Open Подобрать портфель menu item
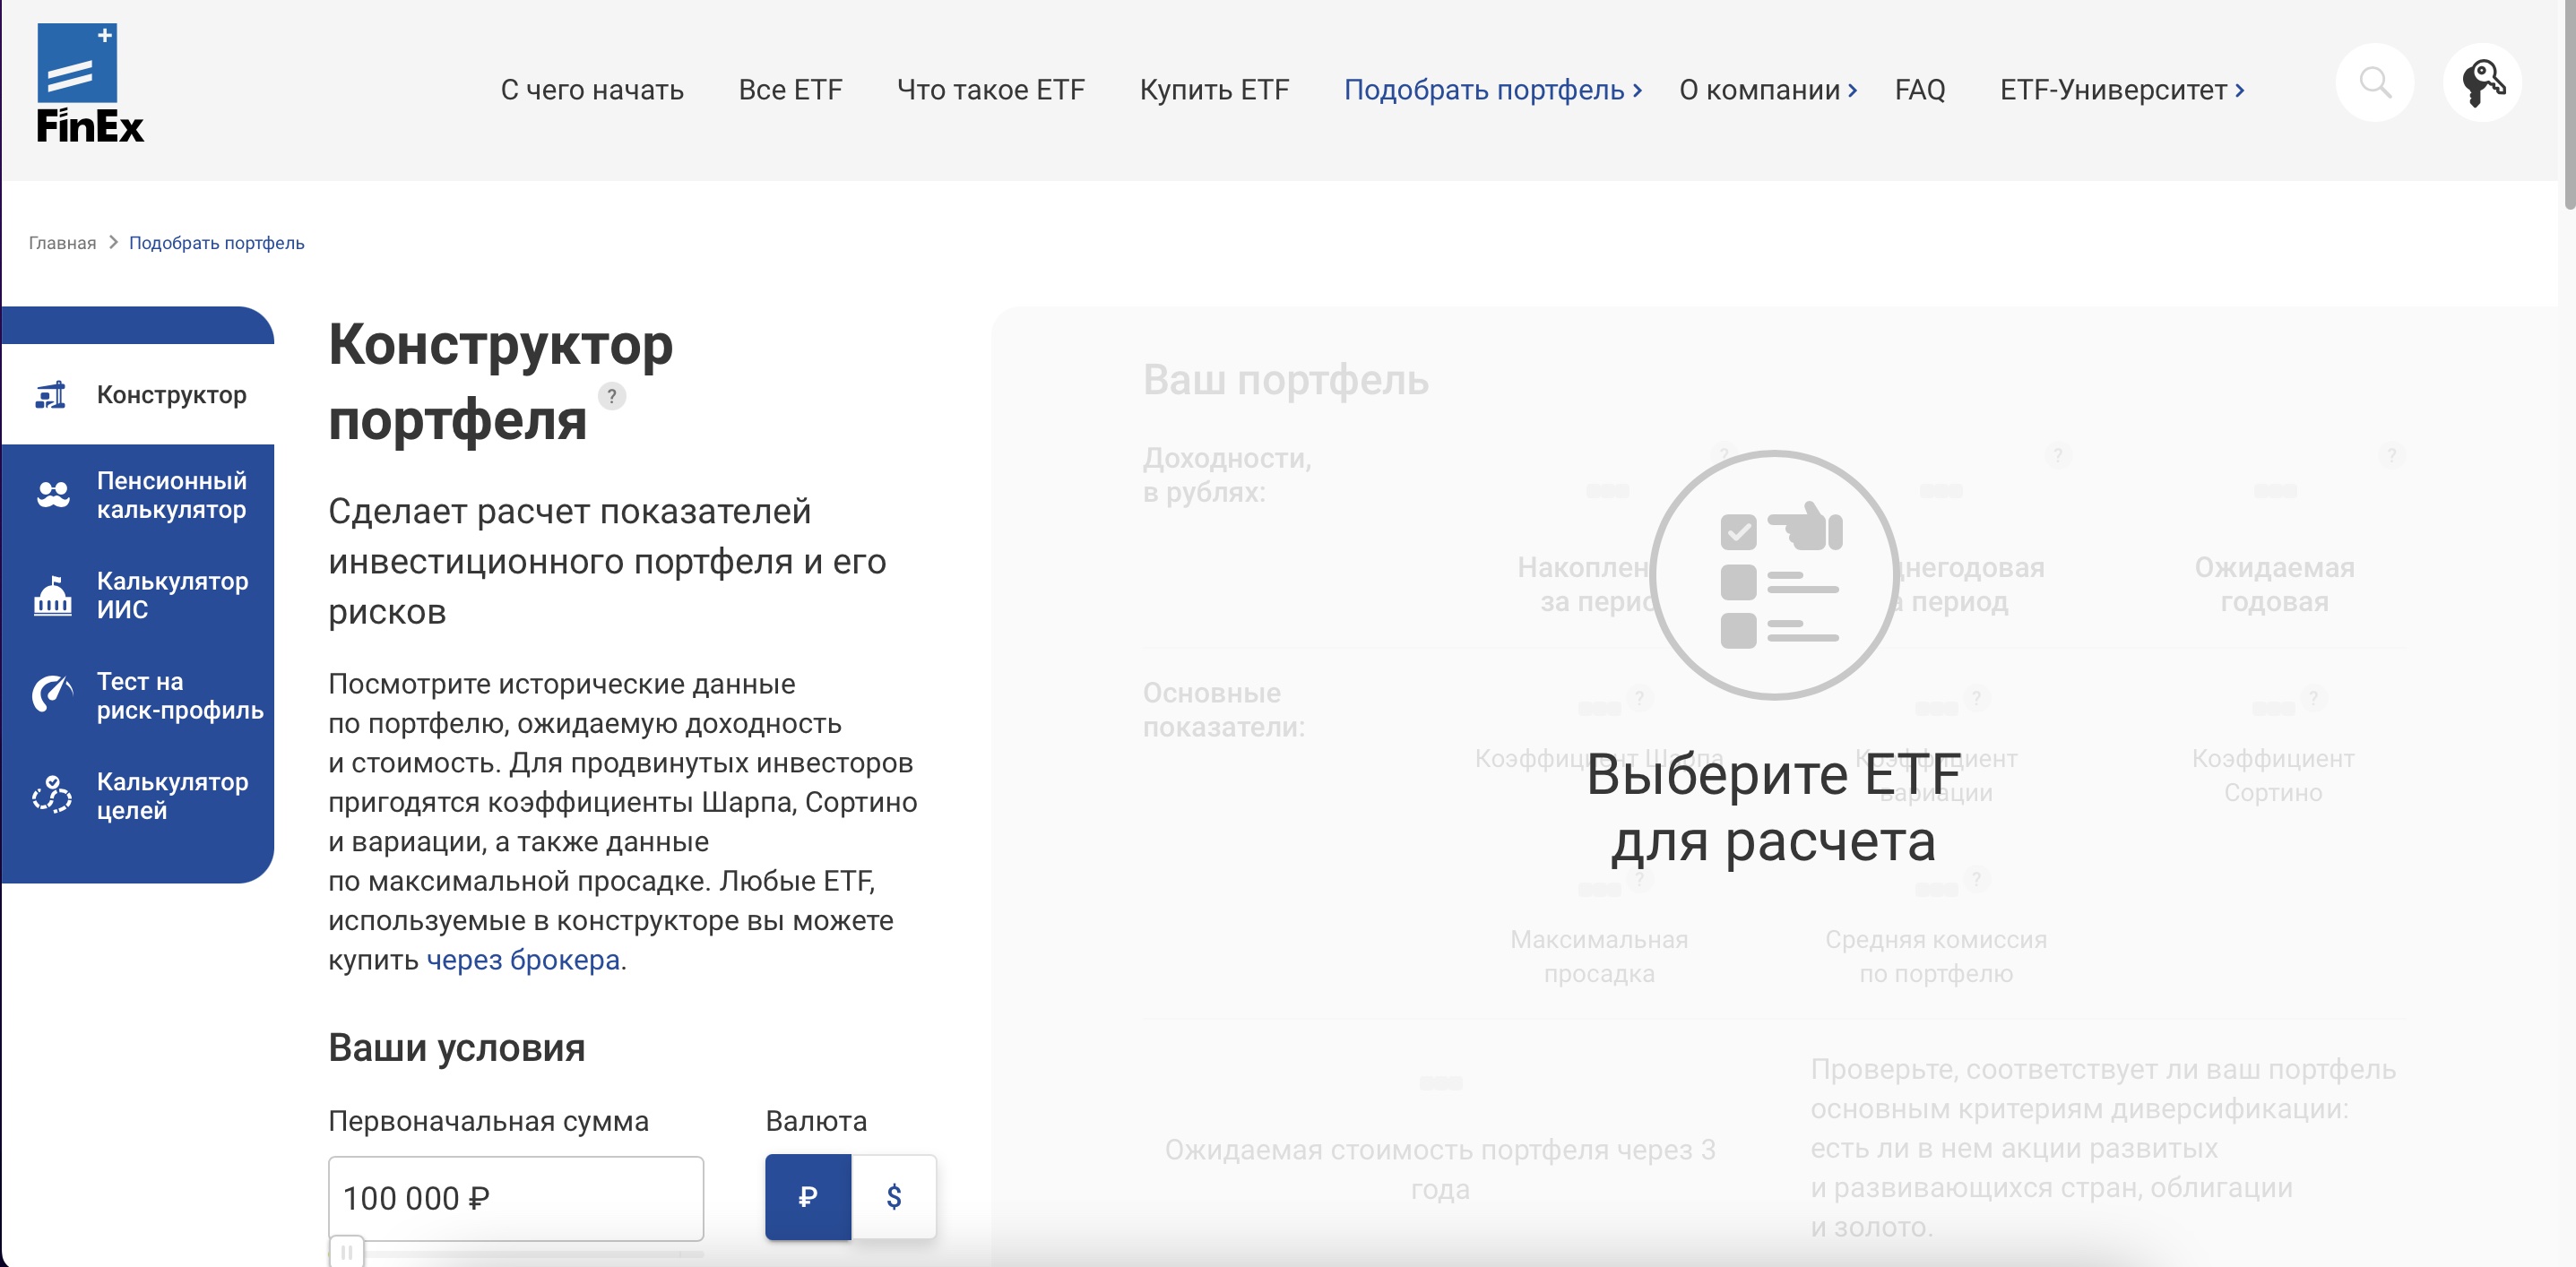 (x=1484, y=90)
